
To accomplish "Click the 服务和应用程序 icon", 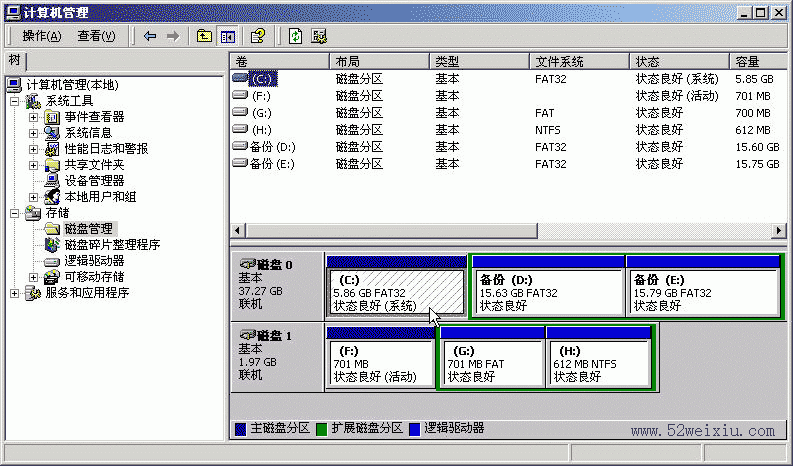I will [x=33, y=292].
